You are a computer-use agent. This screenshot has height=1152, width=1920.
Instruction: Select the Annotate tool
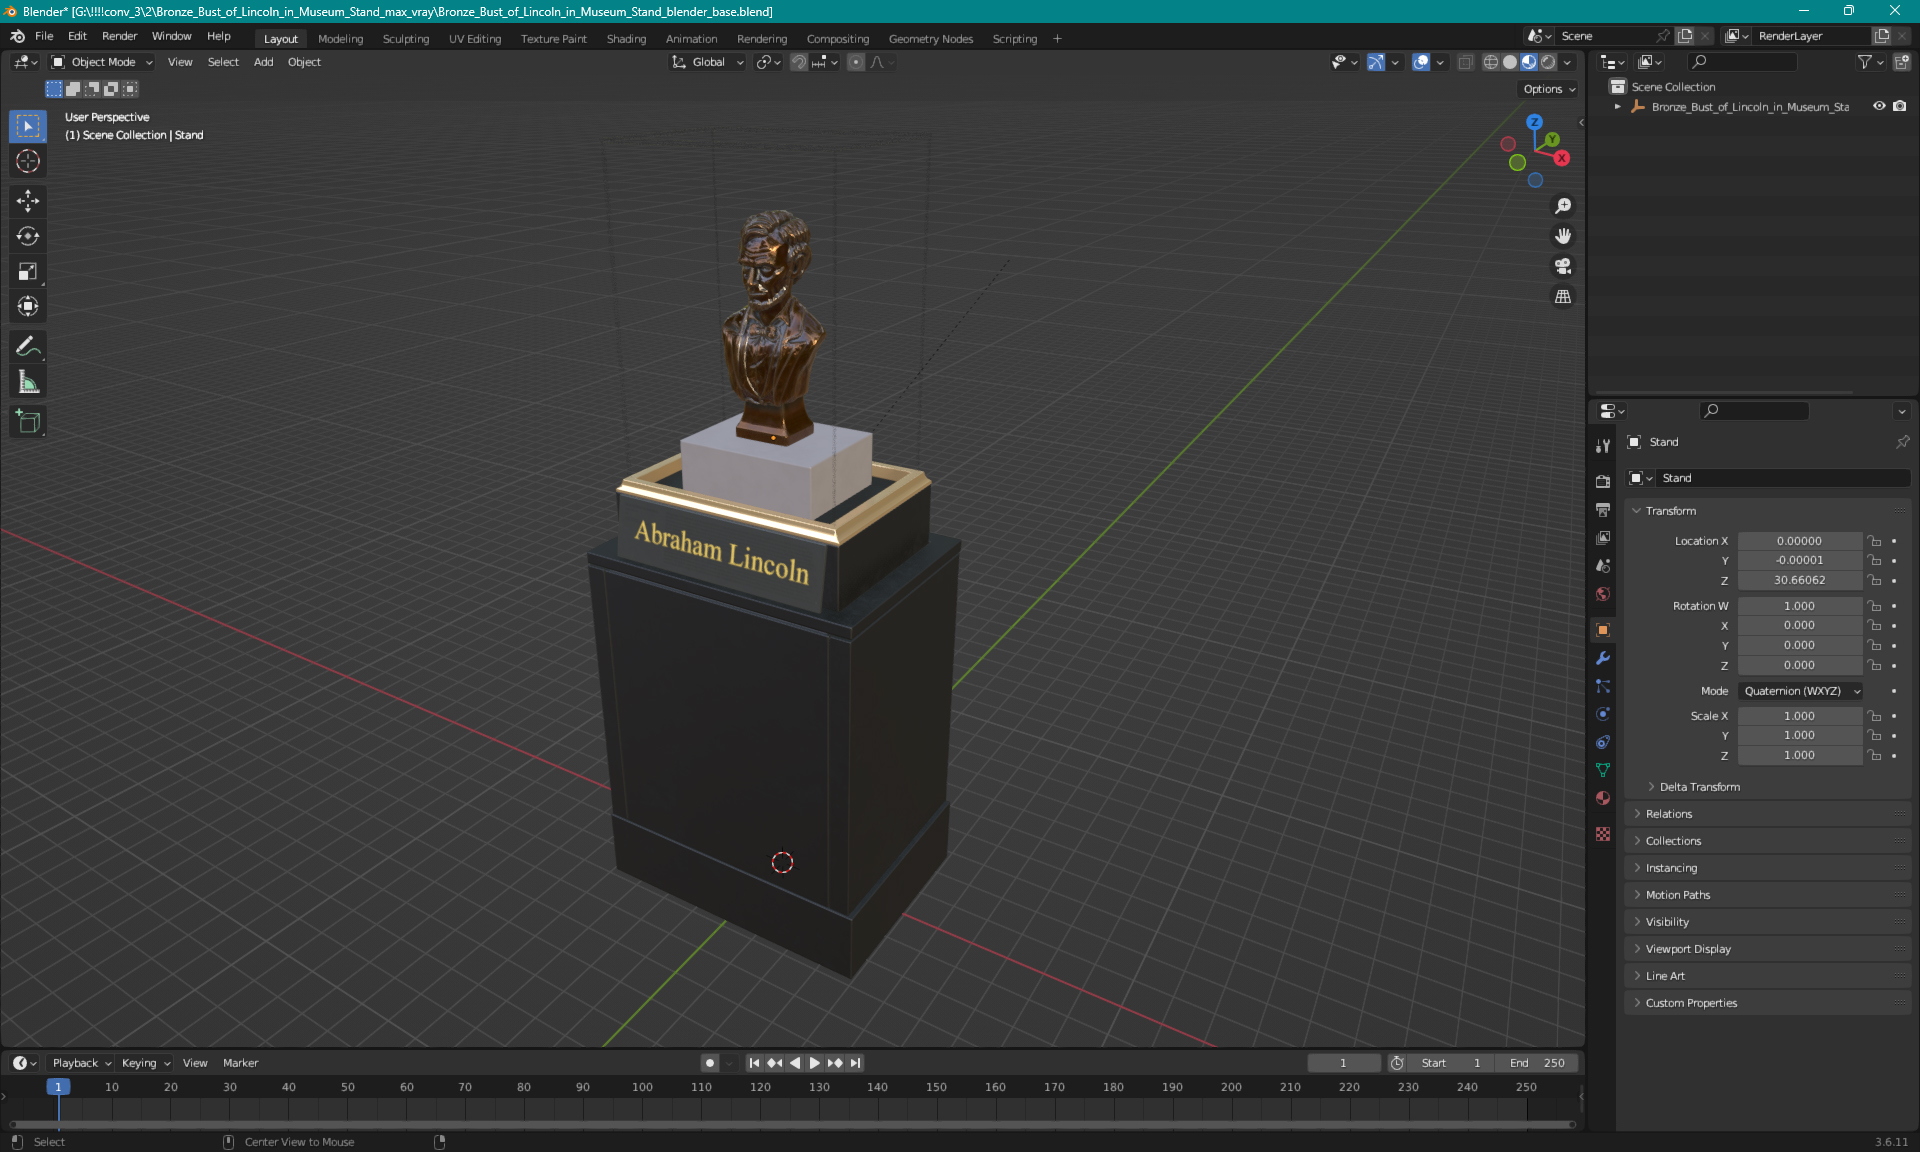pos(28,347)
